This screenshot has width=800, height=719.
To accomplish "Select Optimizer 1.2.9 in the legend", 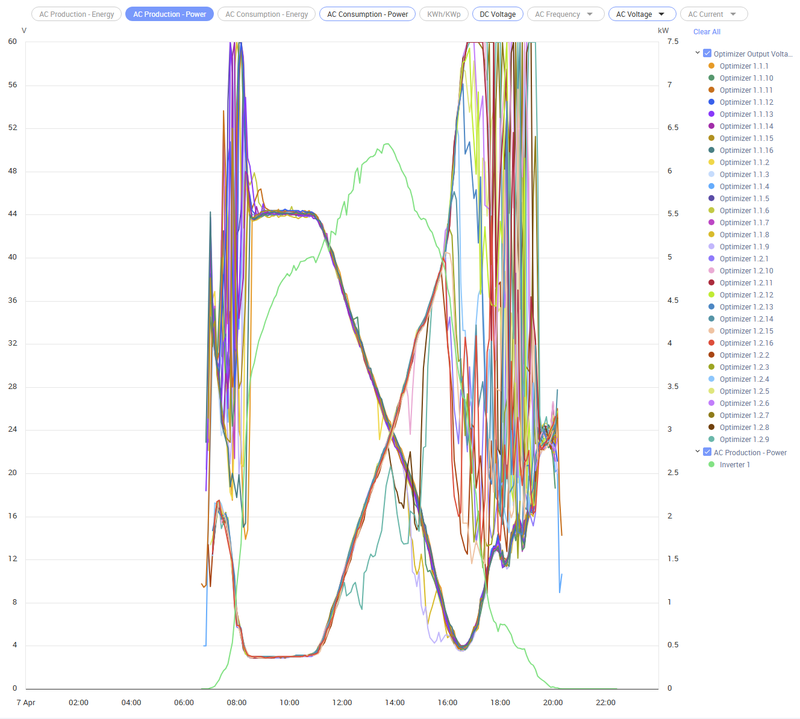I will click(744, 439).
